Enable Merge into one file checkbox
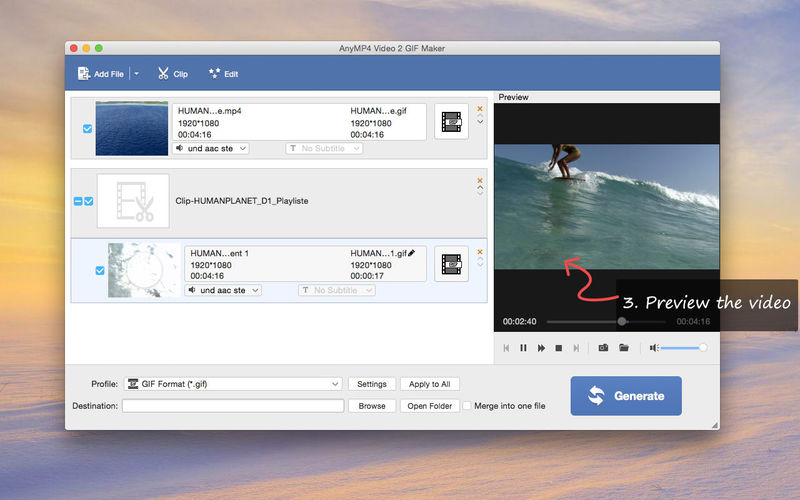 point(467,406)
